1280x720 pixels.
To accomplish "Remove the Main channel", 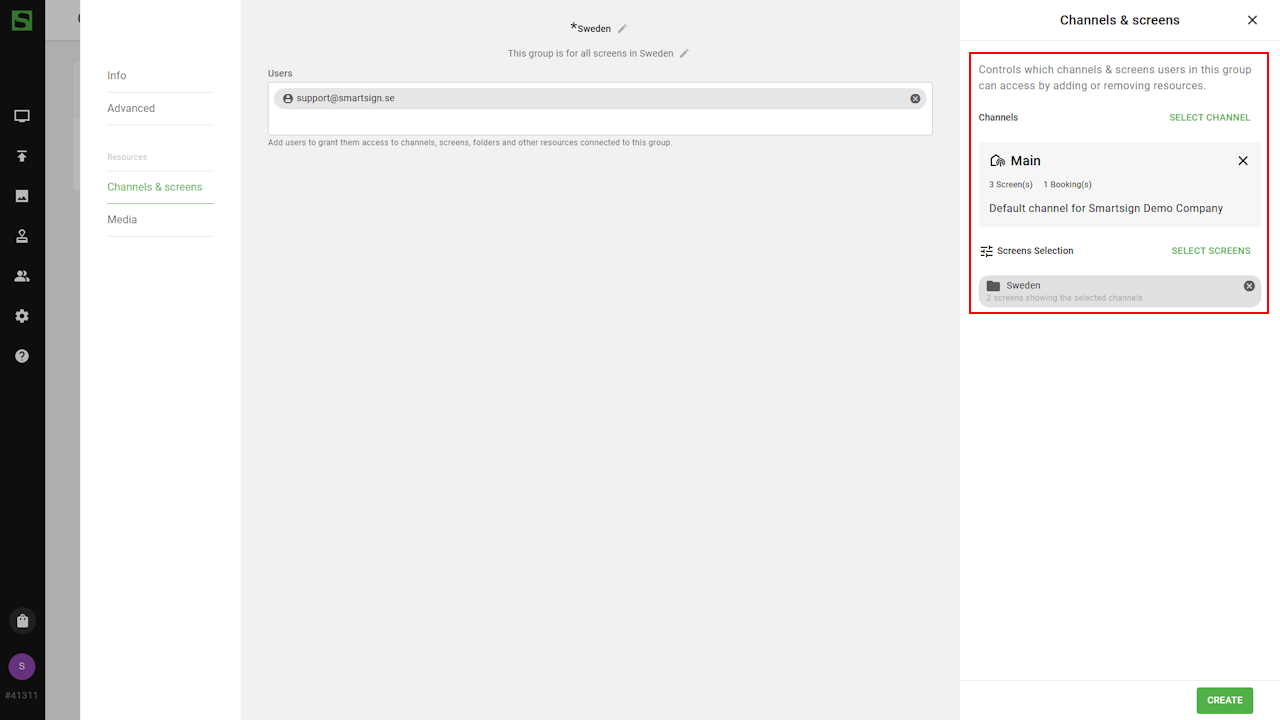I will (1243, 161).
